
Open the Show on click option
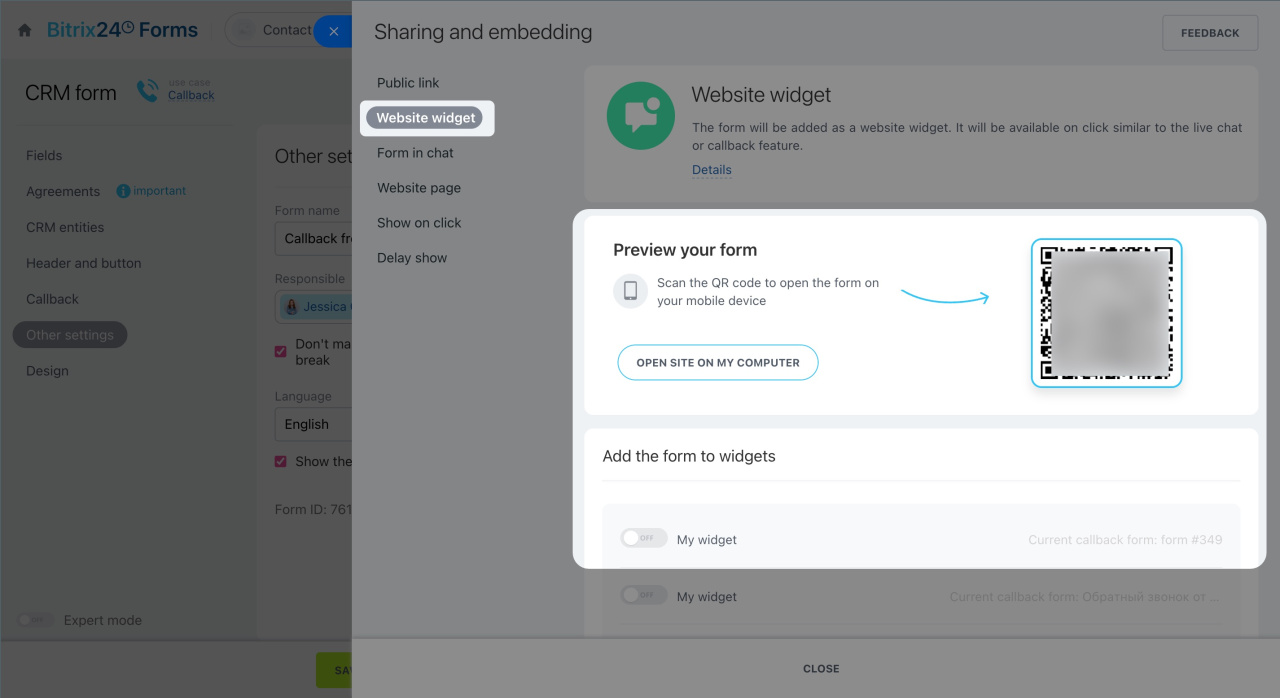pyautogui.click(x=419, y=223)
